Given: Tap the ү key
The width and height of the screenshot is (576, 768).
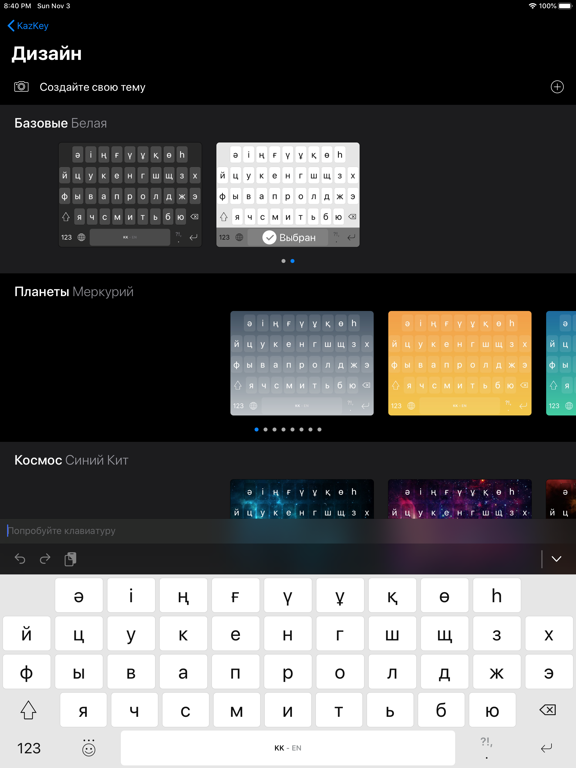Looking at the screenshot, I should [x=288, y=595].
